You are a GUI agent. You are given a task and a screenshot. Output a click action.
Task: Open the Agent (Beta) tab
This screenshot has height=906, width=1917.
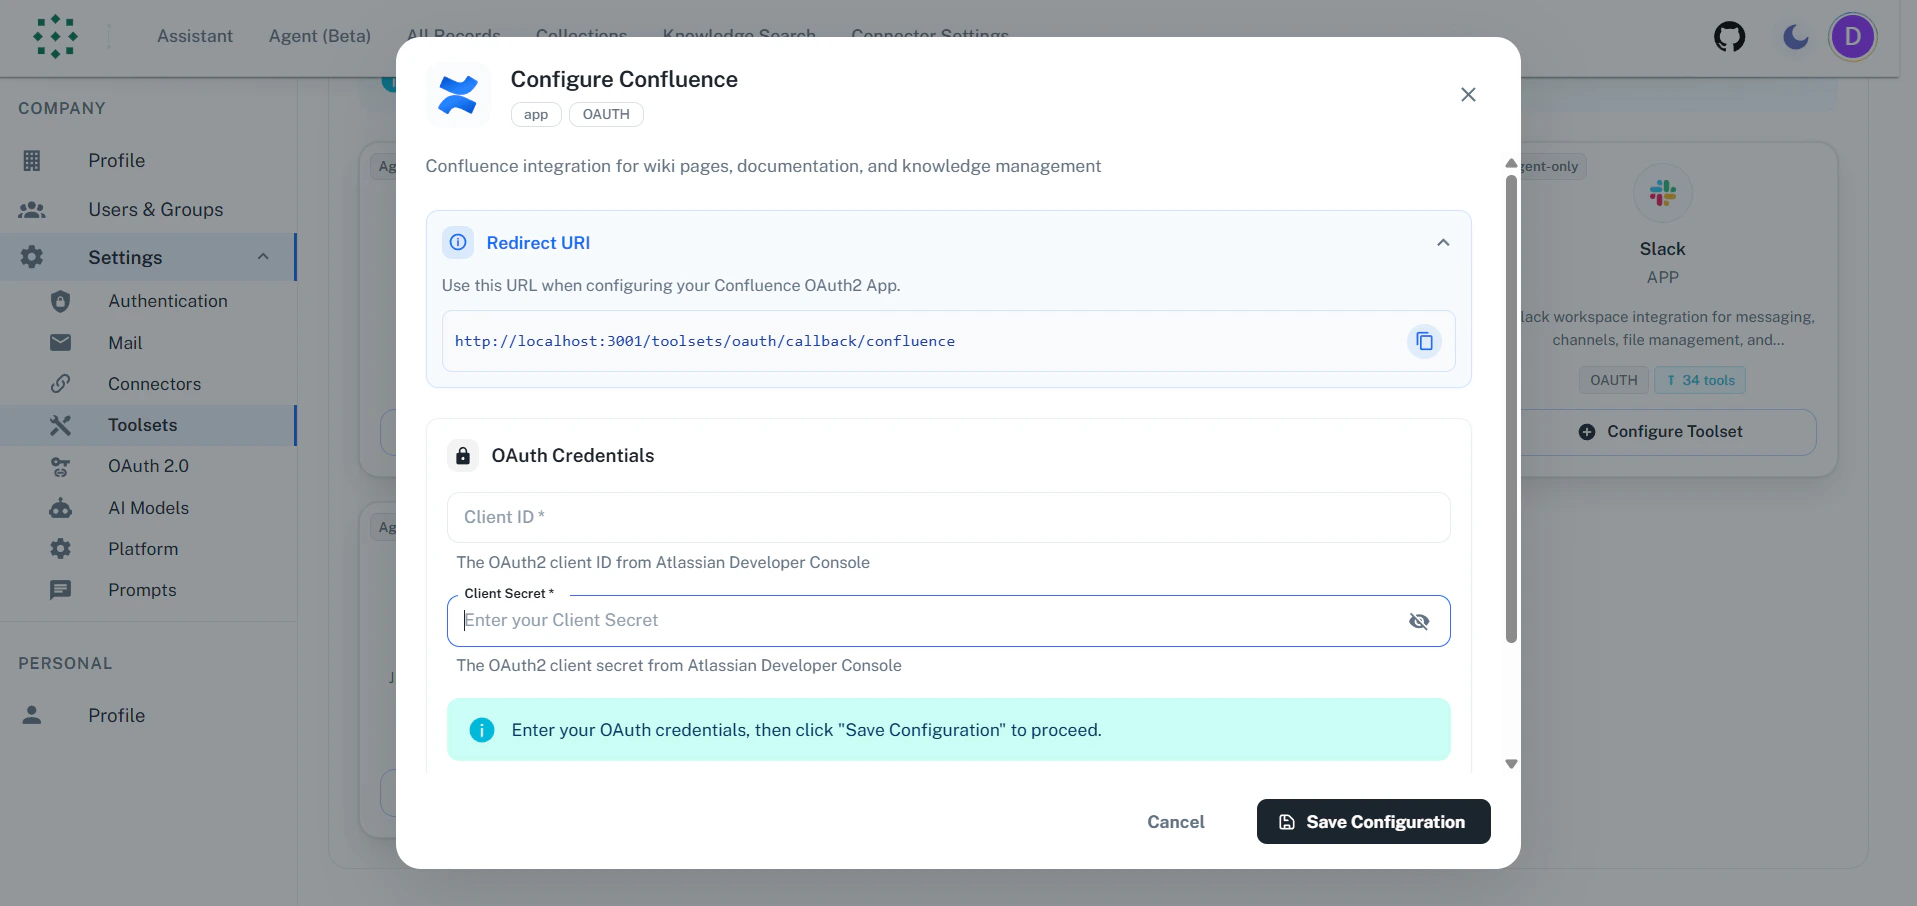(x=319, y=35)
